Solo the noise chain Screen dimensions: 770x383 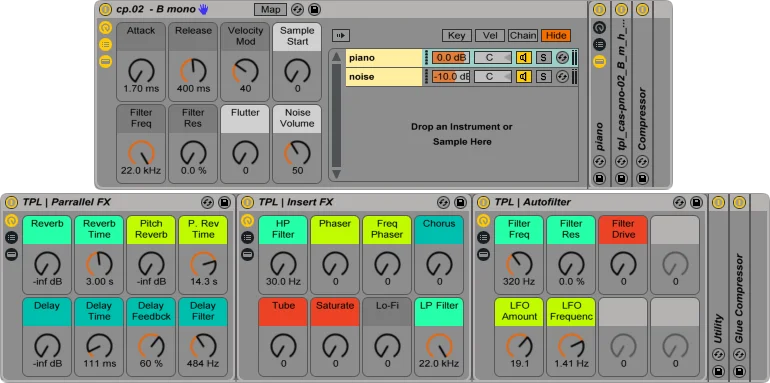point(543,77)
